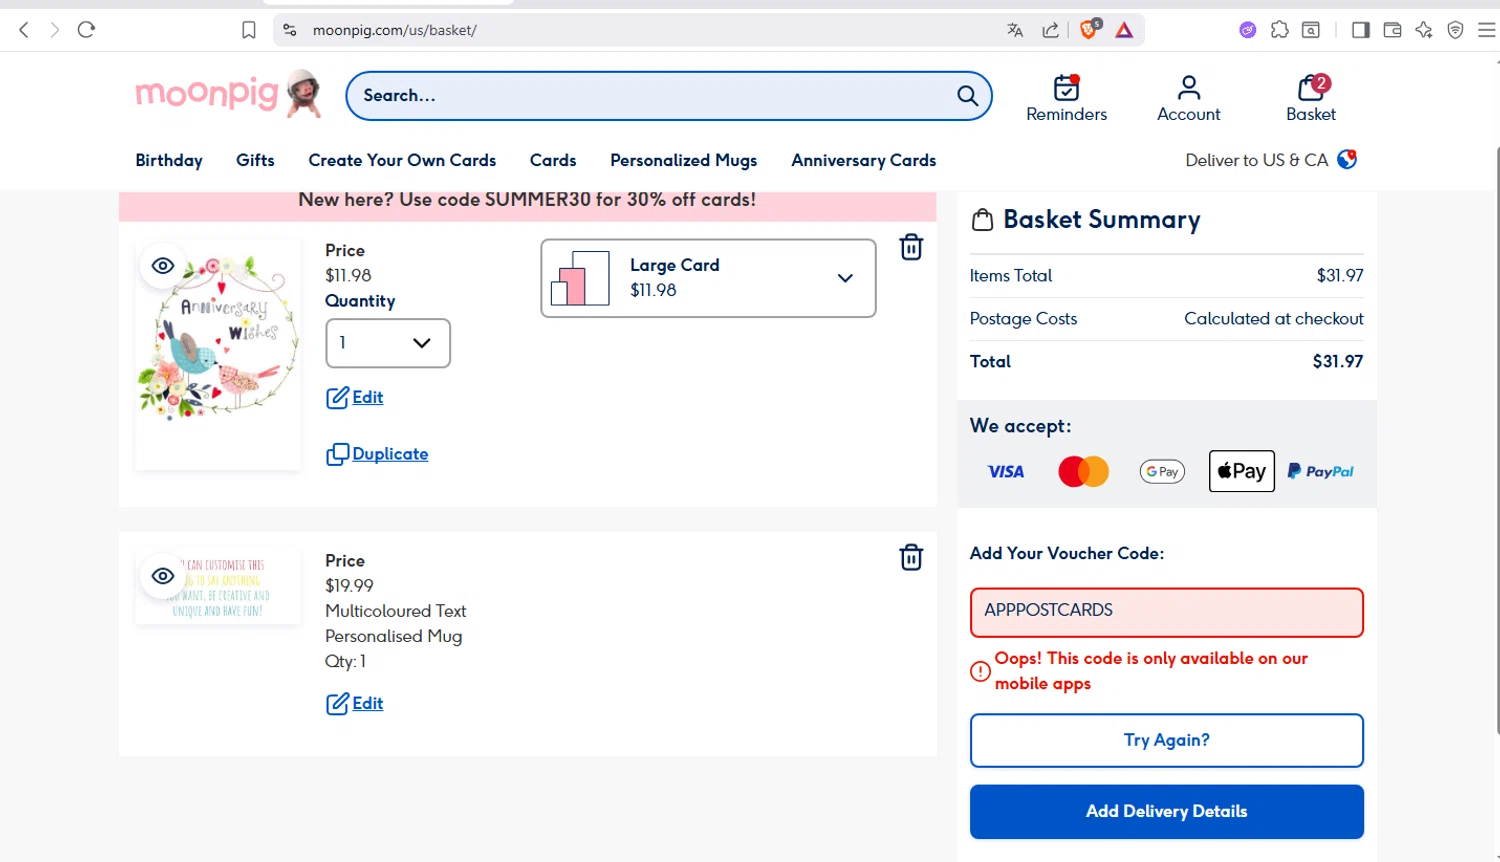The image size is (1500, 862).
Task: Click into the voucher code field
Action: coord(1166,612)
